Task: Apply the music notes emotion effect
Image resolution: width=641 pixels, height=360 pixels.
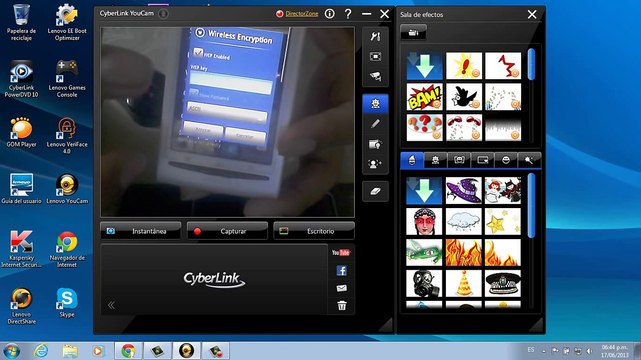Action: (x=503, y=97)
